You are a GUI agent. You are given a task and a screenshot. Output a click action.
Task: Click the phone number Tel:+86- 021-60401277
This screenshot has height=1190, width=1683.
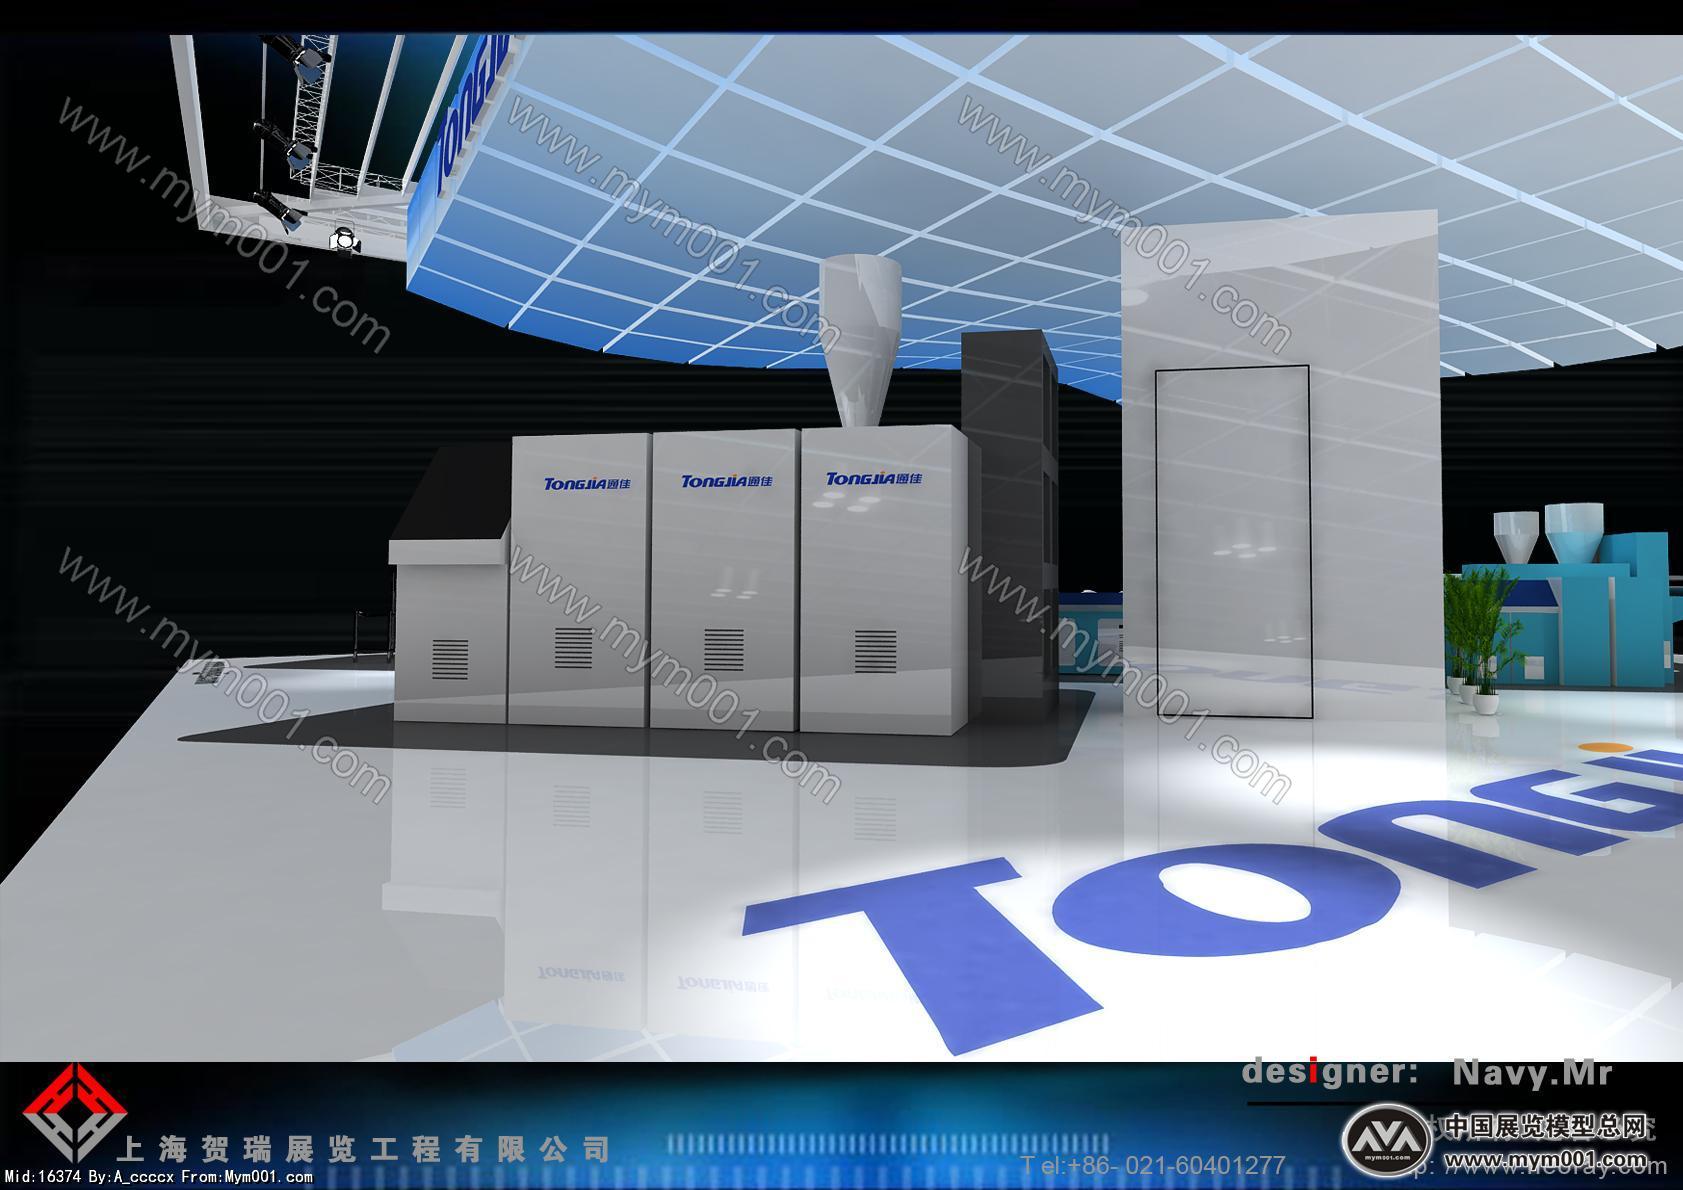click(1153, 1165)
